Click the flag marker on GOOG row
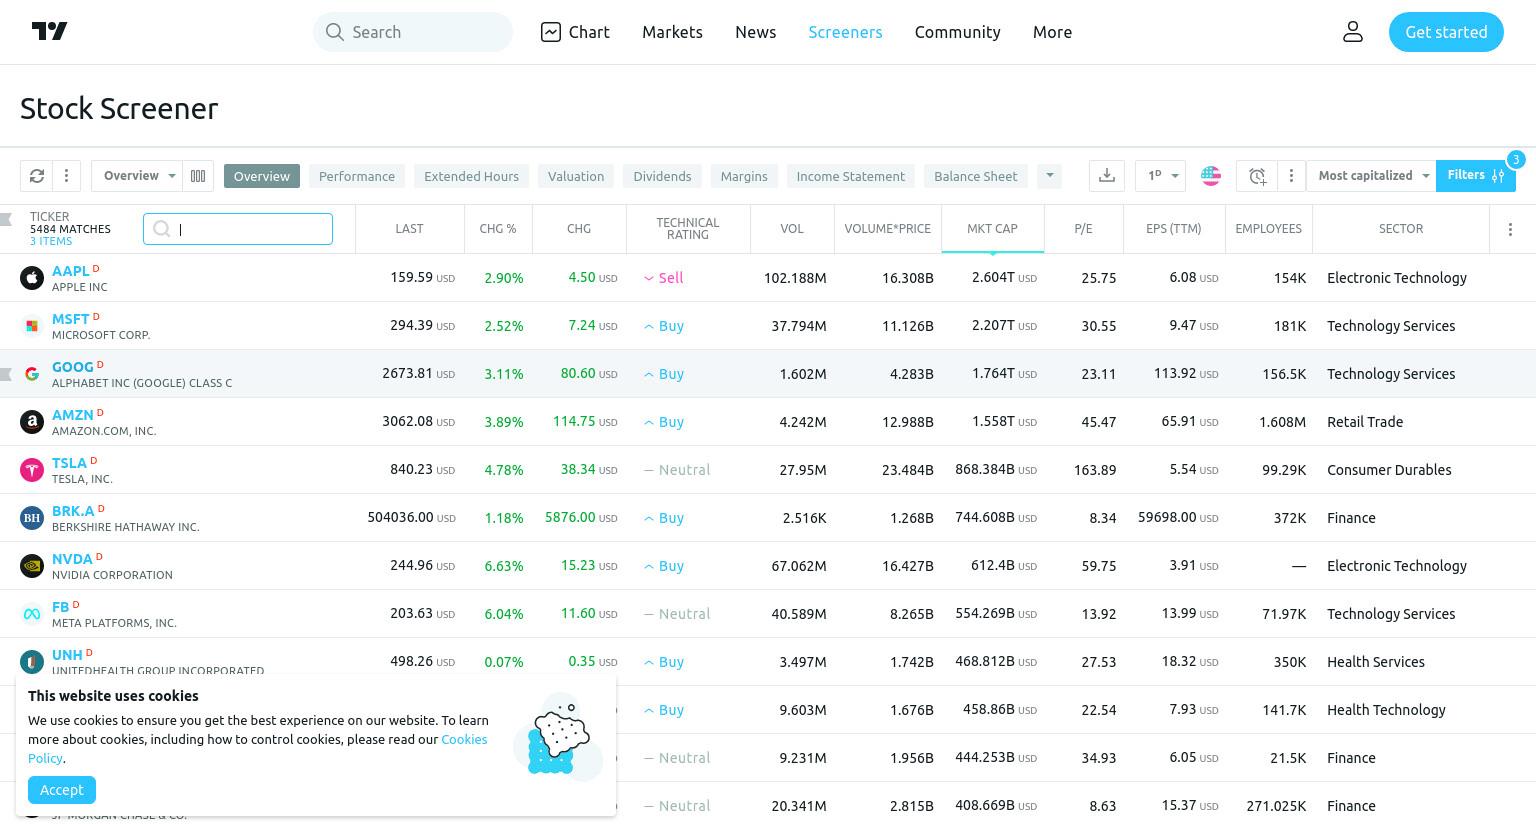The height and width of the screenshot is (824, 1536). (6, 374)
